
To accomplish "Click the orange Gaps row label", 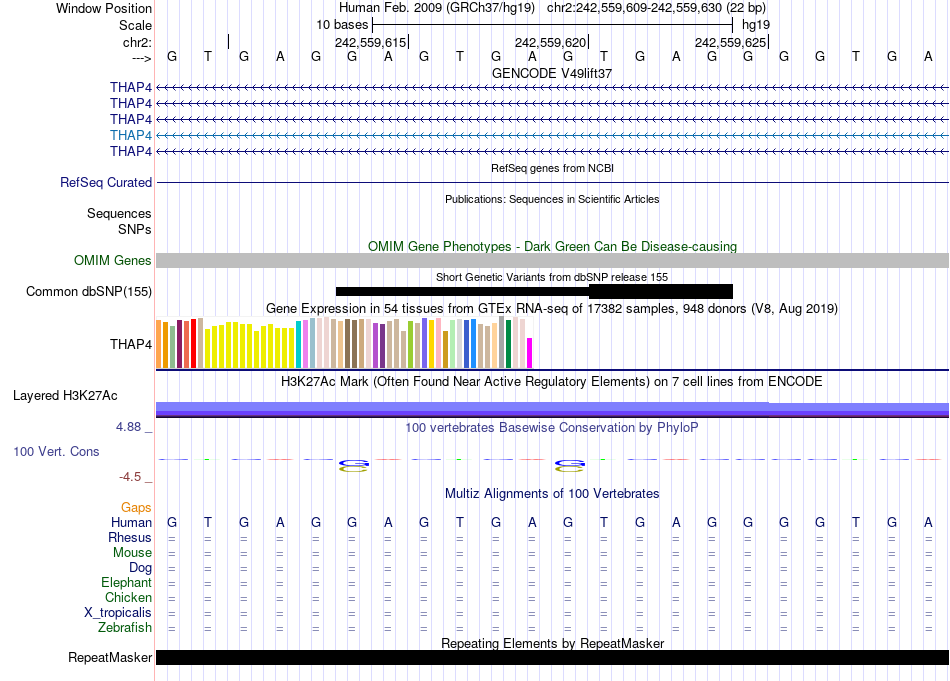I will tap(136, 507).
